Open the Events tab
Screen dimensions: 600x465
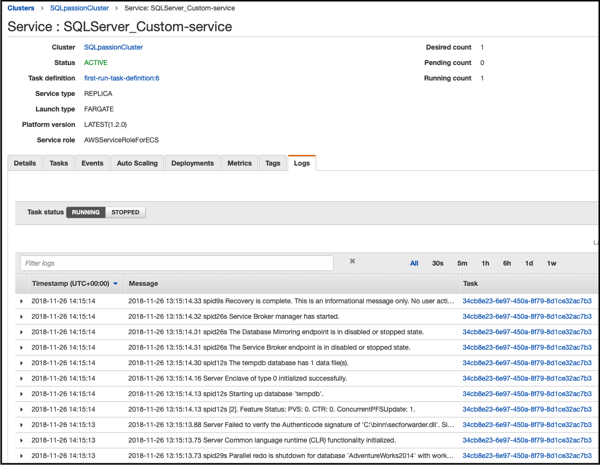coord(92,163)
